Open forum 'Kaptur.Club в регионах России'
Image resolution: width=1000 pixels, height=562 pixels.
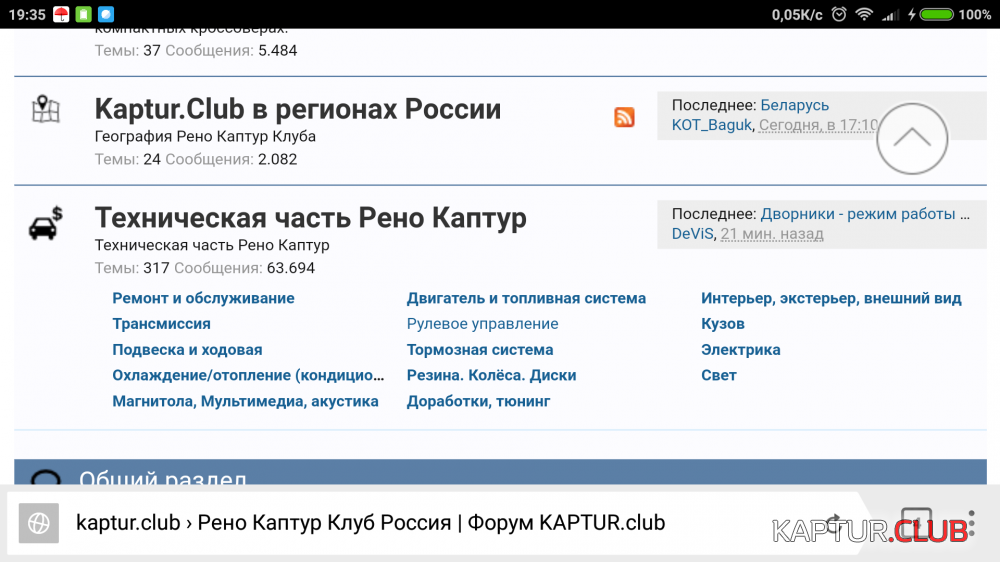coord(297,109)
